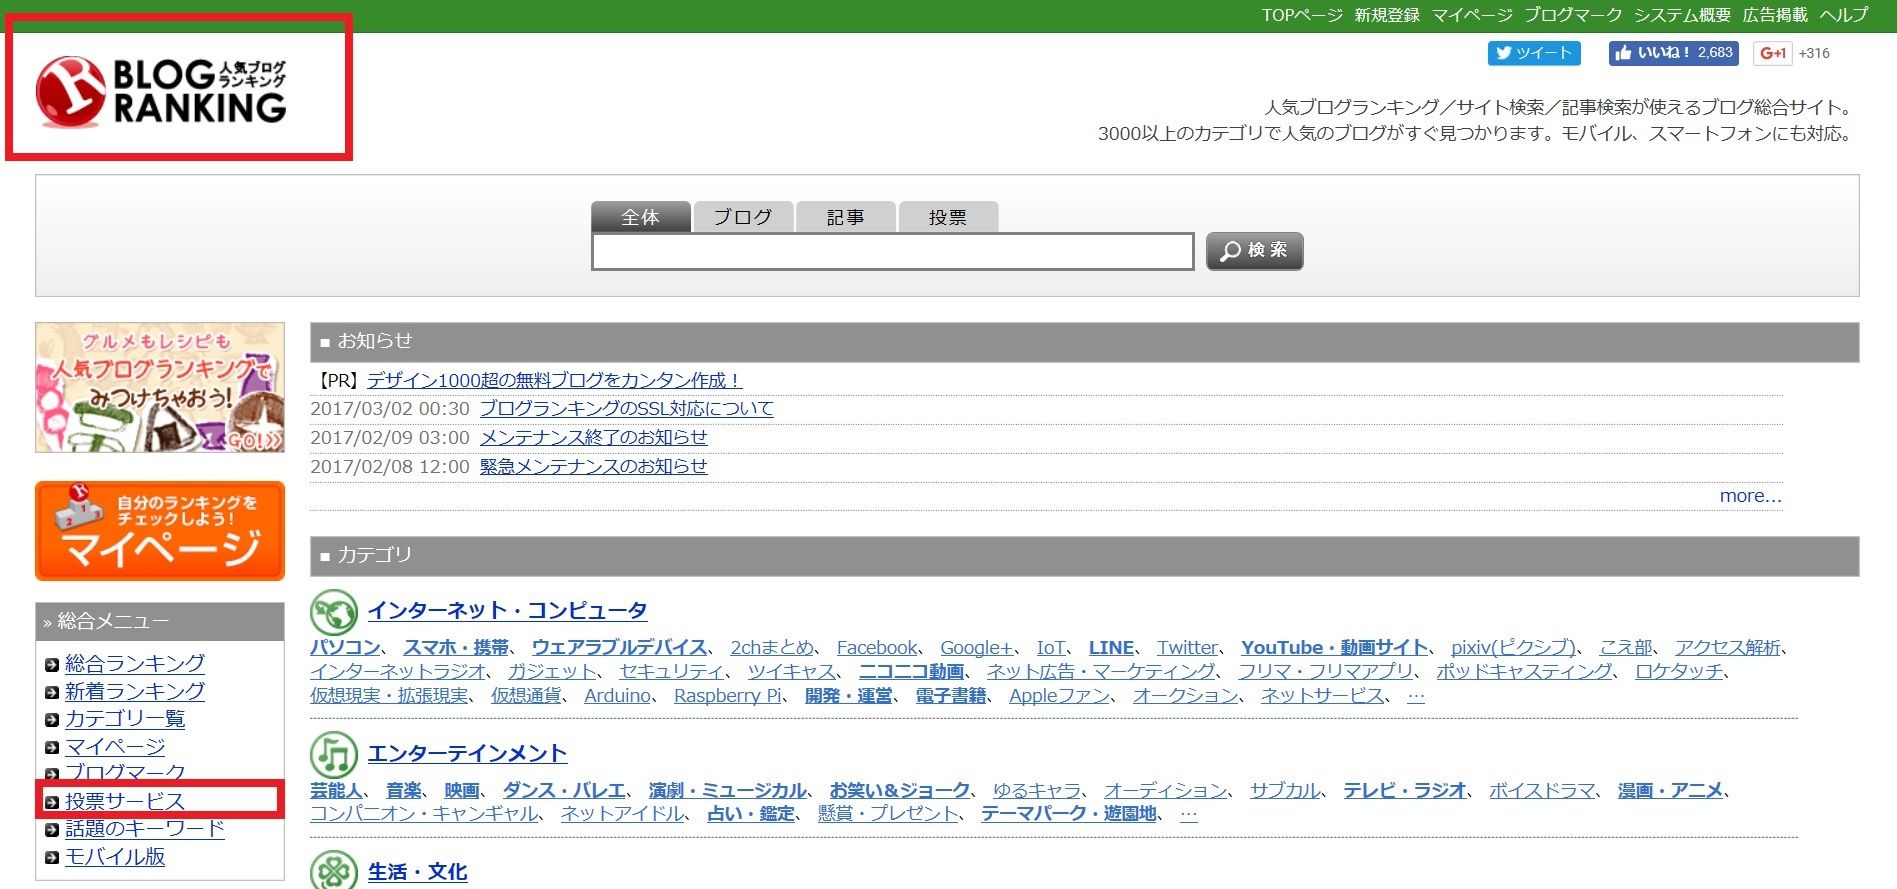The height and width of the screenshot is (889, 1897).
Task: Open the YouTube・動画サイト subcategory link
Action: pos(1335,648)
